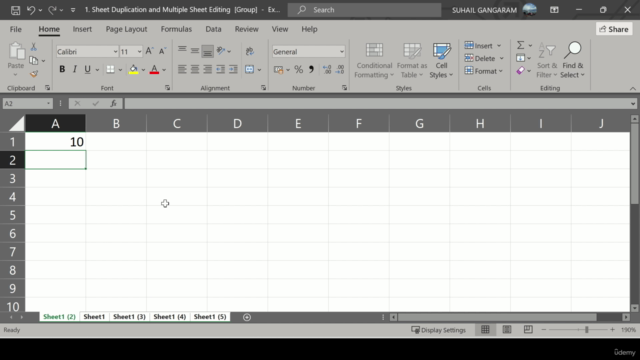Screen dimensions: 640x360
Task: Click the Orientation text angle icon
Action: coord(221,51)
